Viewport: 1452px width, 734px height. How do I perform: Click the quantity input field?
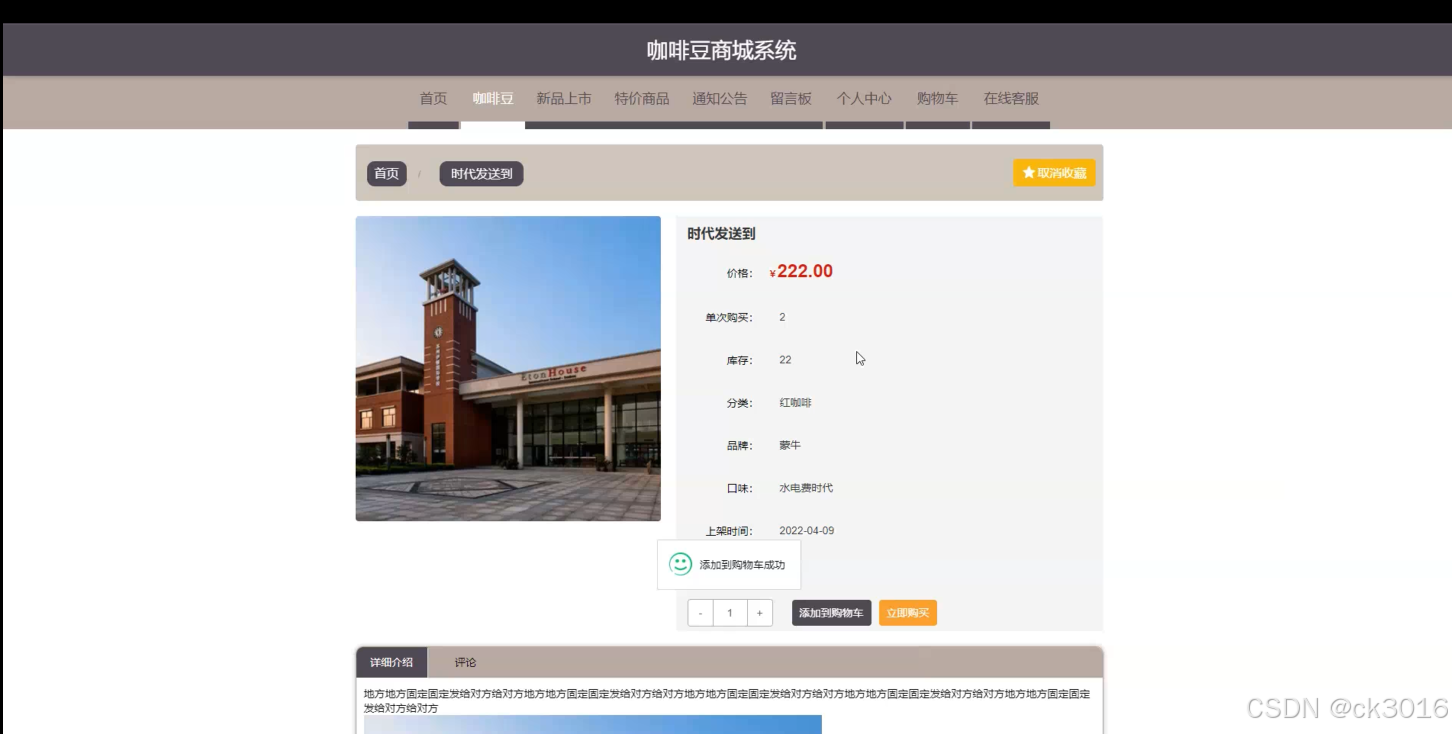point(730,613)
